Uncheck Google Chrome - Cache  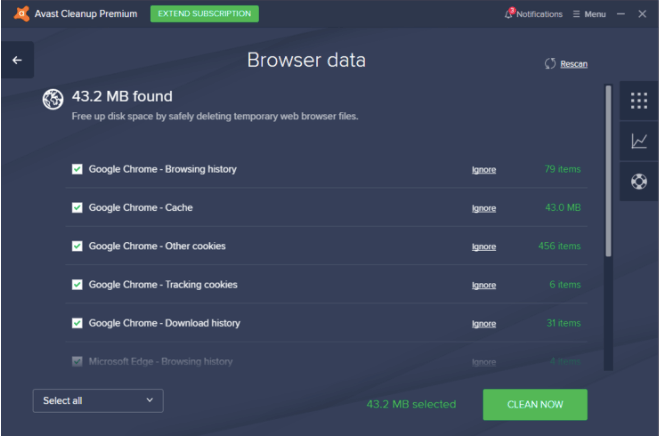tap(77, 208)
